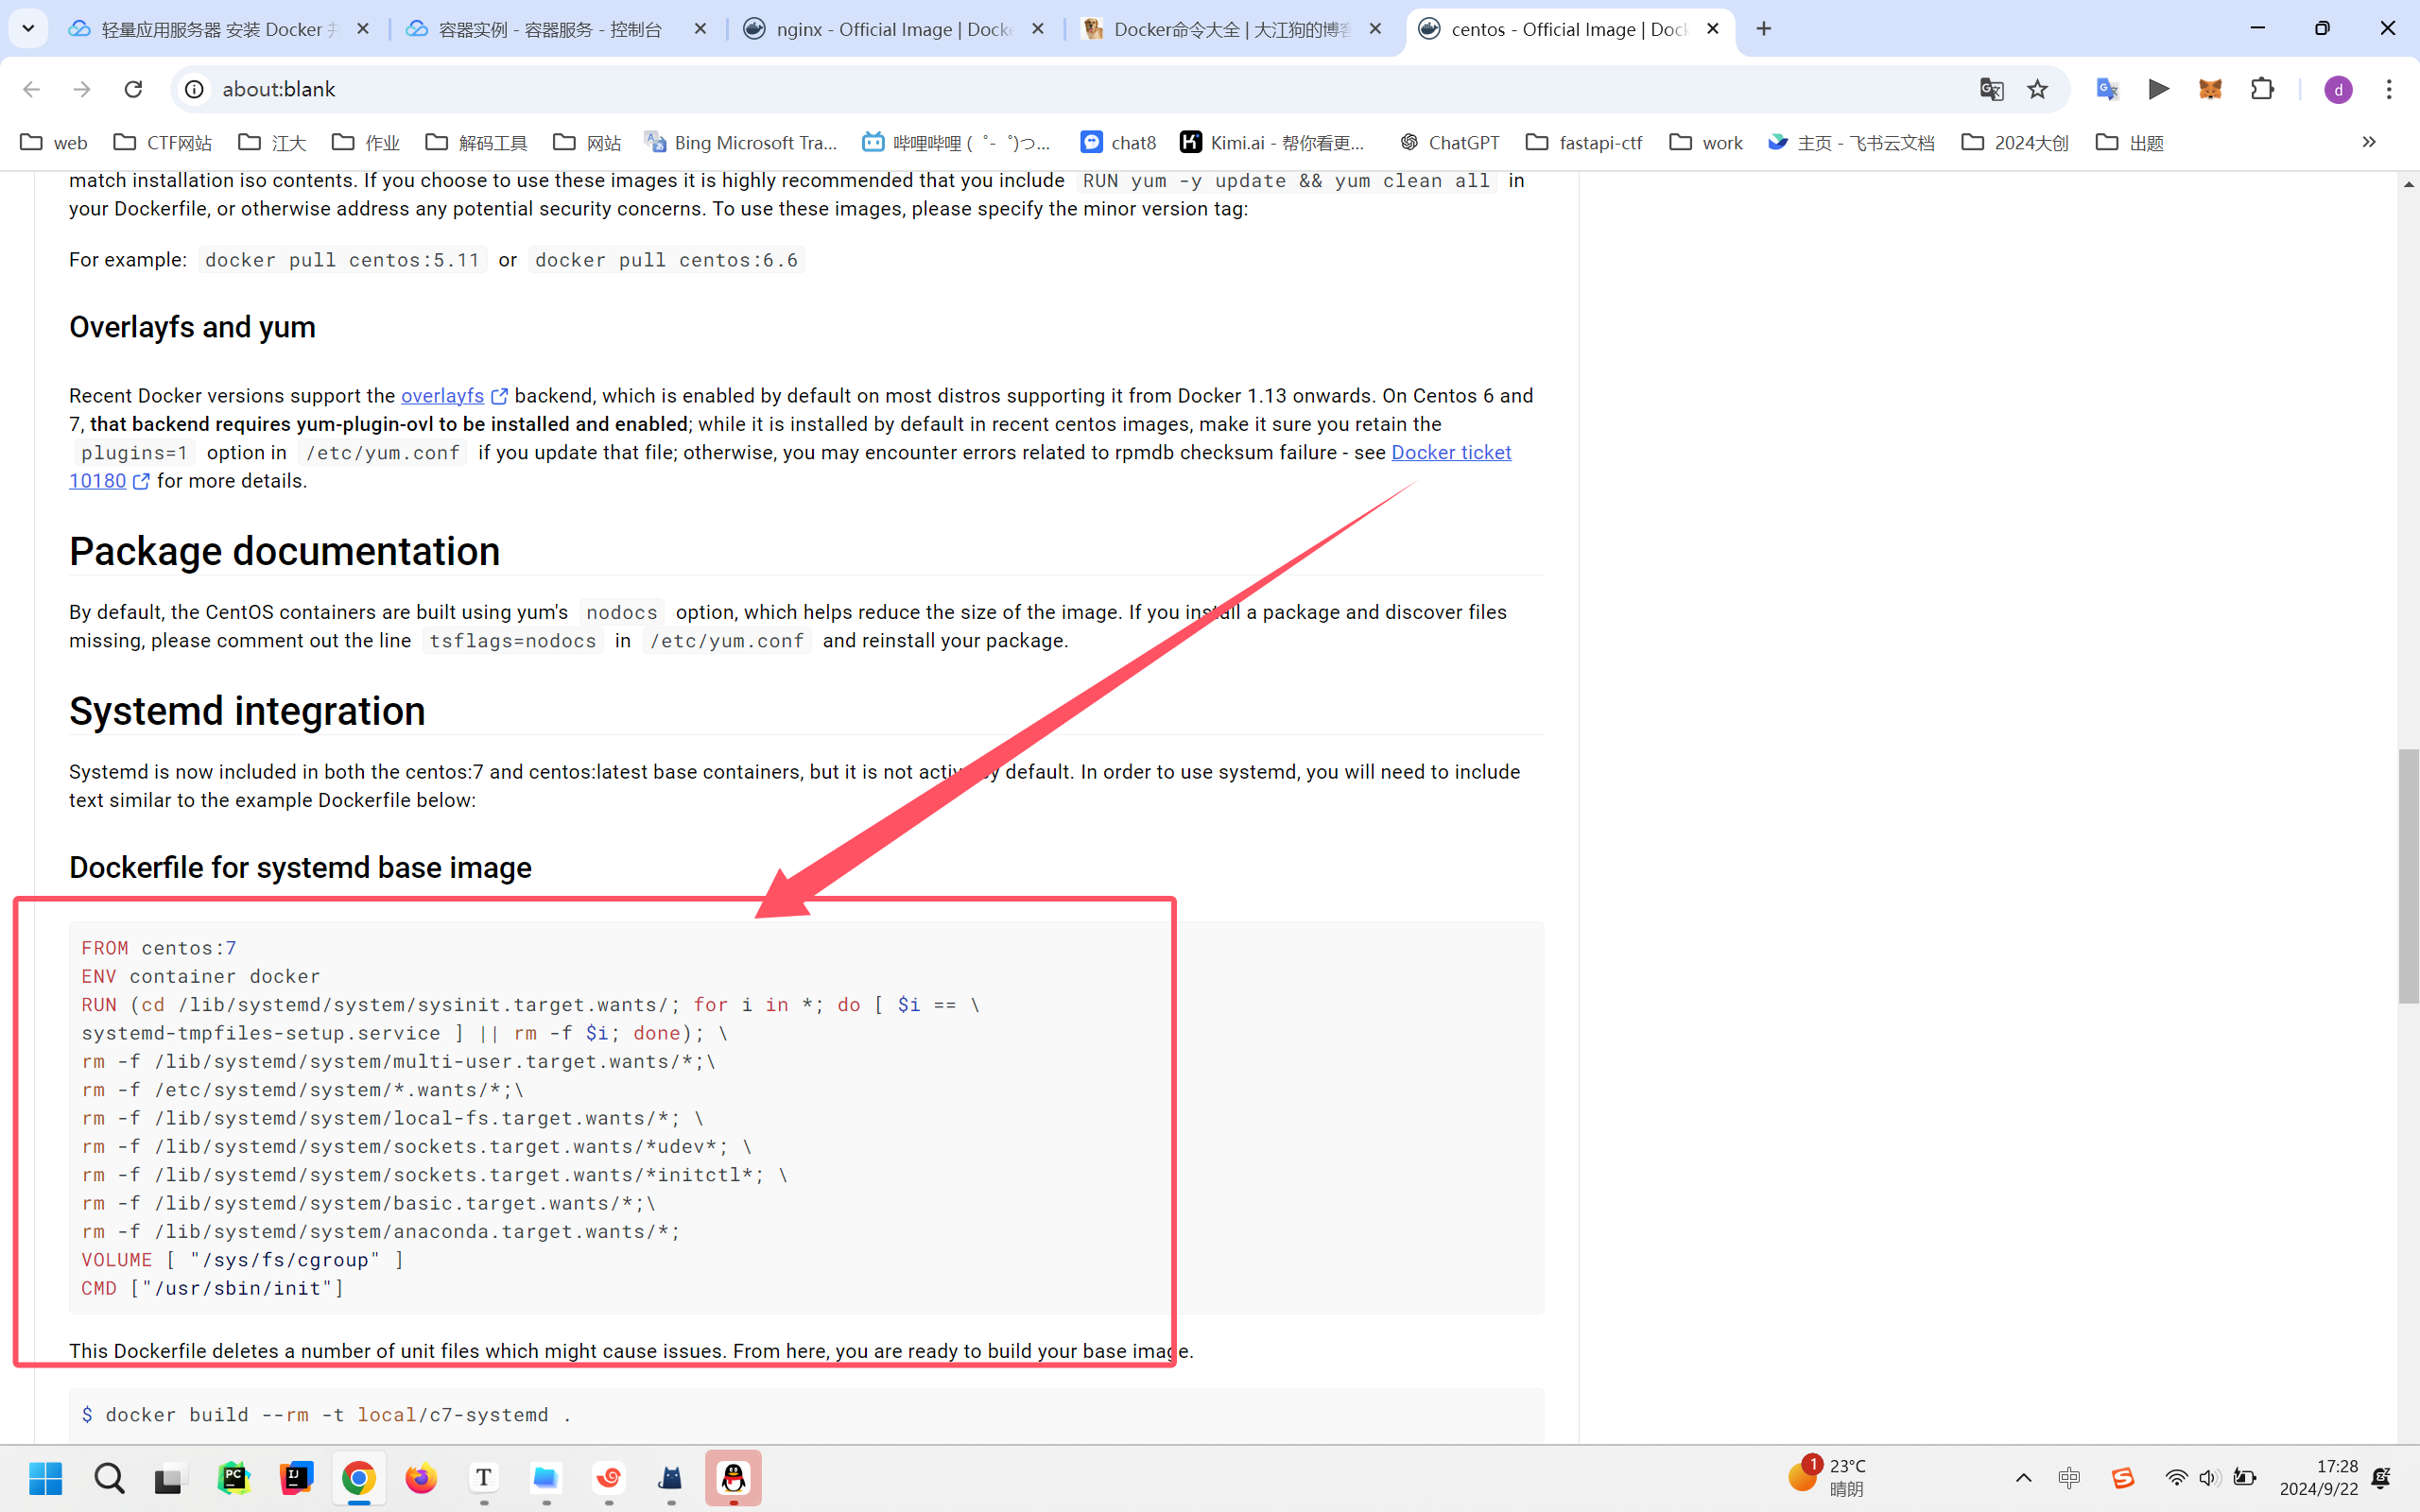Viewport: 2420px width, 1512px height.
Task: Open the fastapi-ctf bookmarks folder
Action: point(1584,142)
